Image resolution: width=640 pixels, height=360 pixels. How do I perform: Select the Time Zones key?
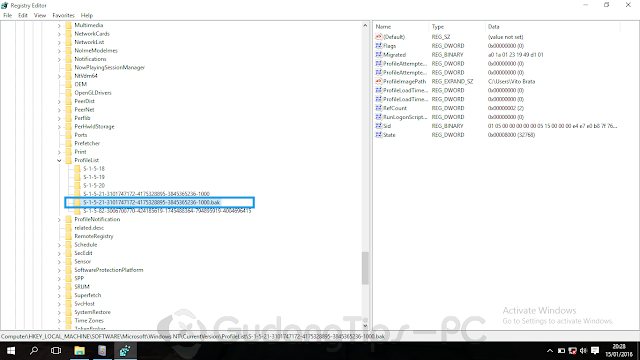click(x=89, y=321)
